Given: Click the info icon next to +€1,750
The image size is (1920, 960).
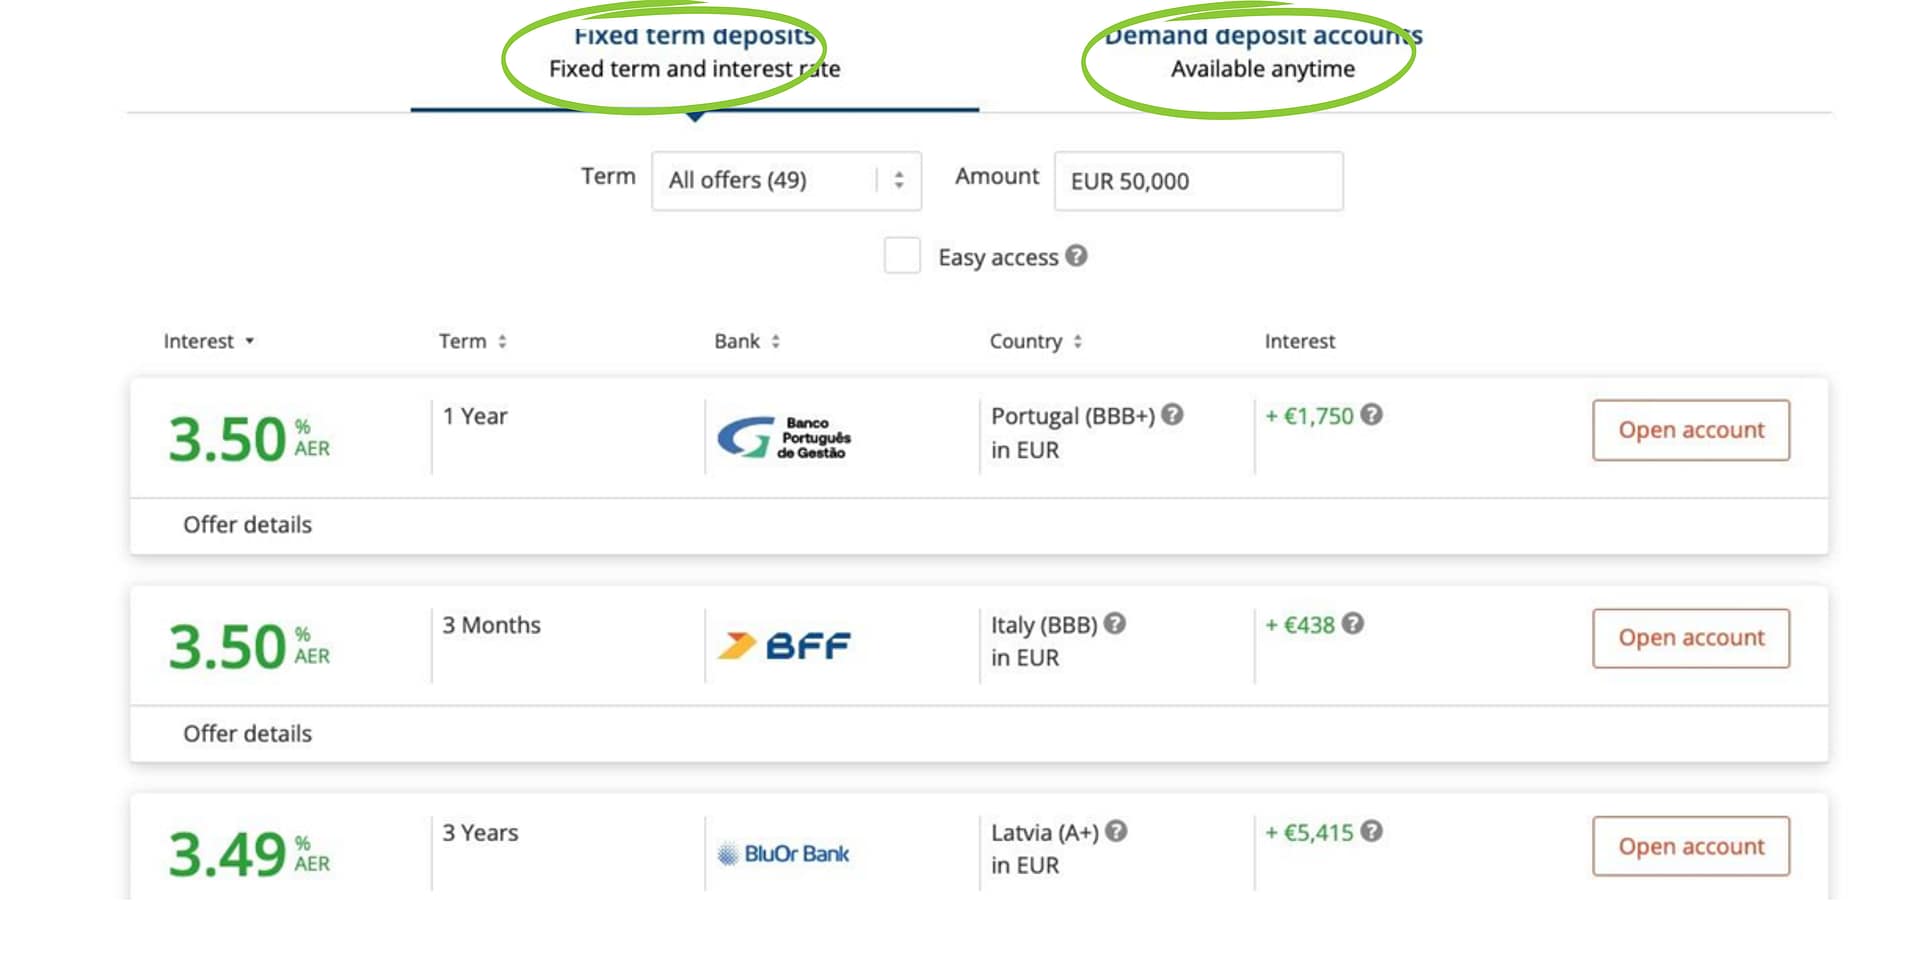Looking at the screenshot, I should tap(1372, 414).
